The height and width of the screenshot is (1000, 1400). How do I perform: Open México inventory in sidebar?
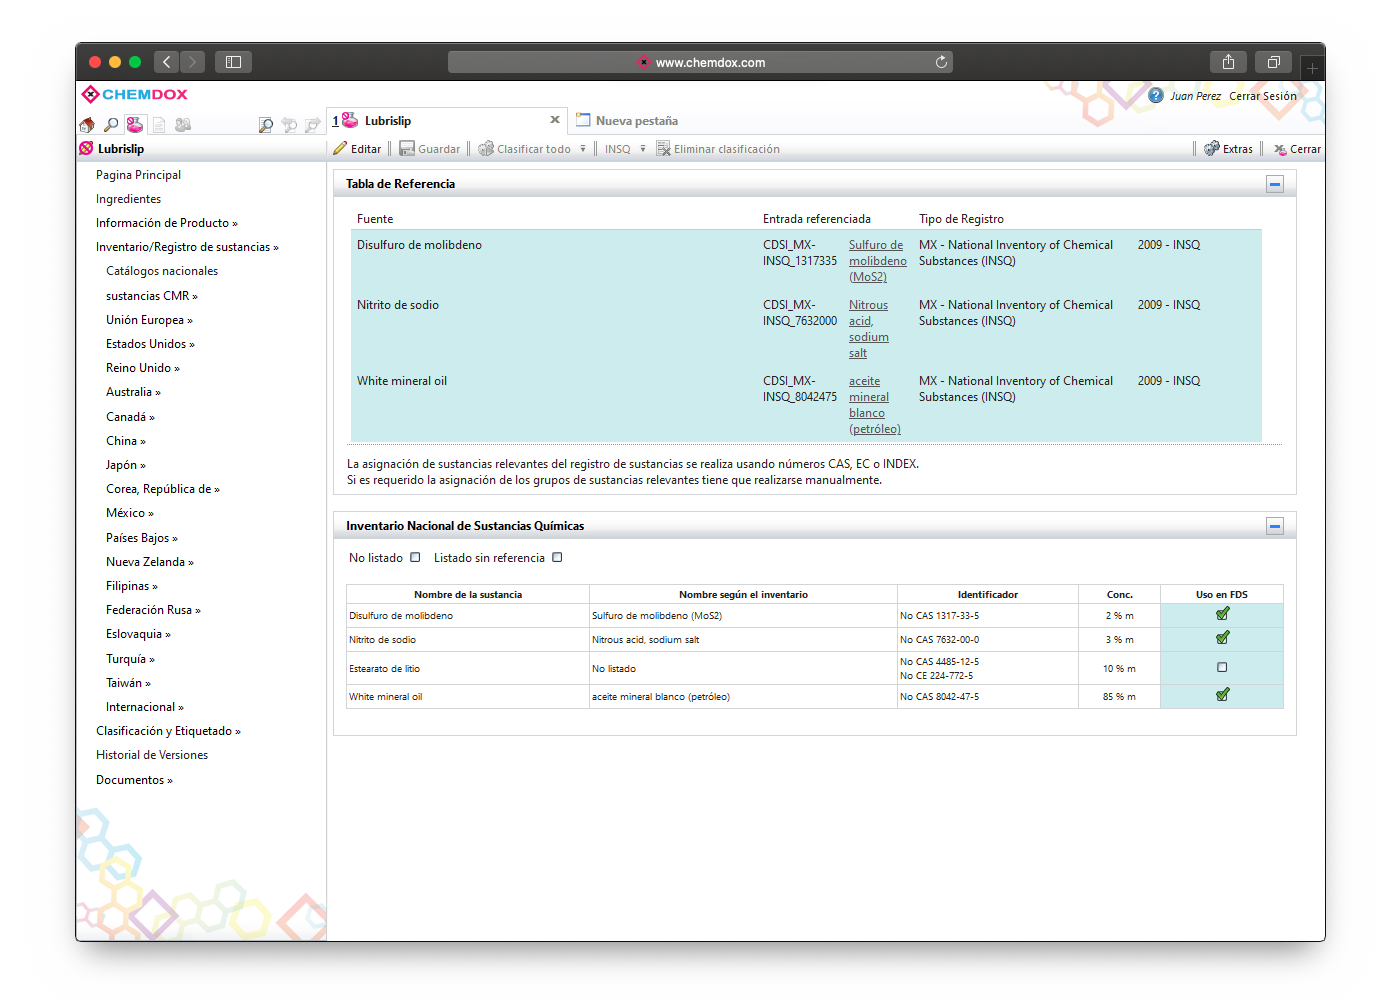(130, 513)
